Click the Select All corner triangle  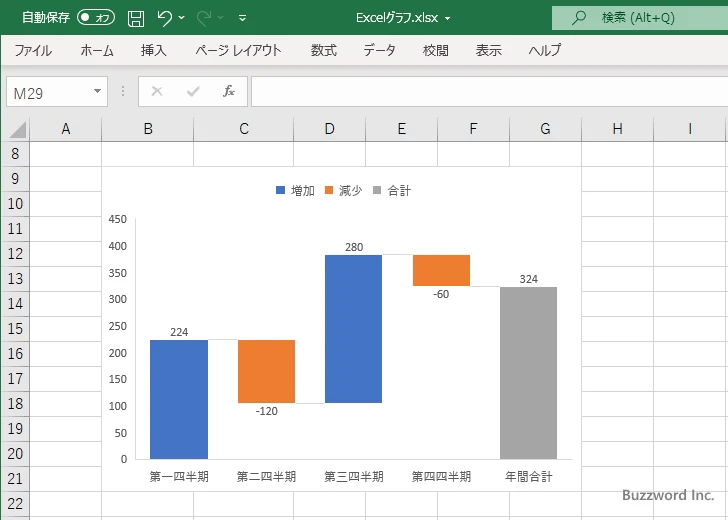(18, 129)
